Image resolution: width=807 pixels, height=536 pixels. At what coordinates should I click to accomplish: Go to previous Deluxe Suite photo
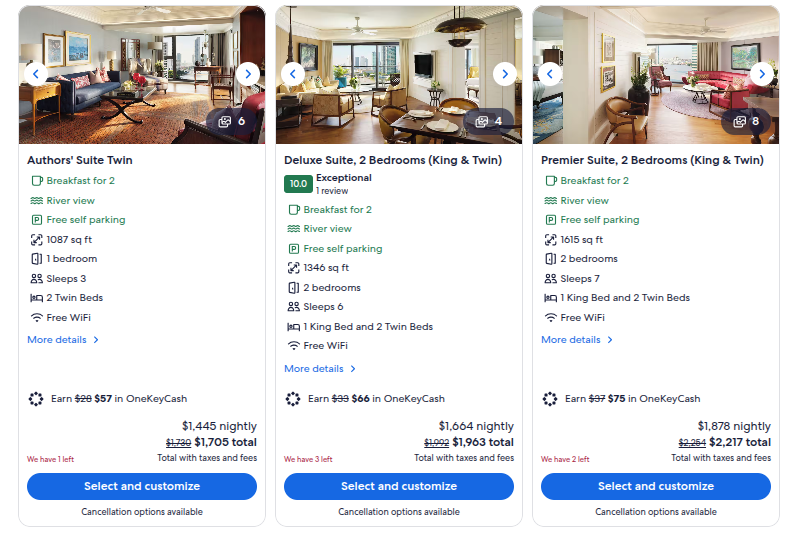tap(293, 74)
